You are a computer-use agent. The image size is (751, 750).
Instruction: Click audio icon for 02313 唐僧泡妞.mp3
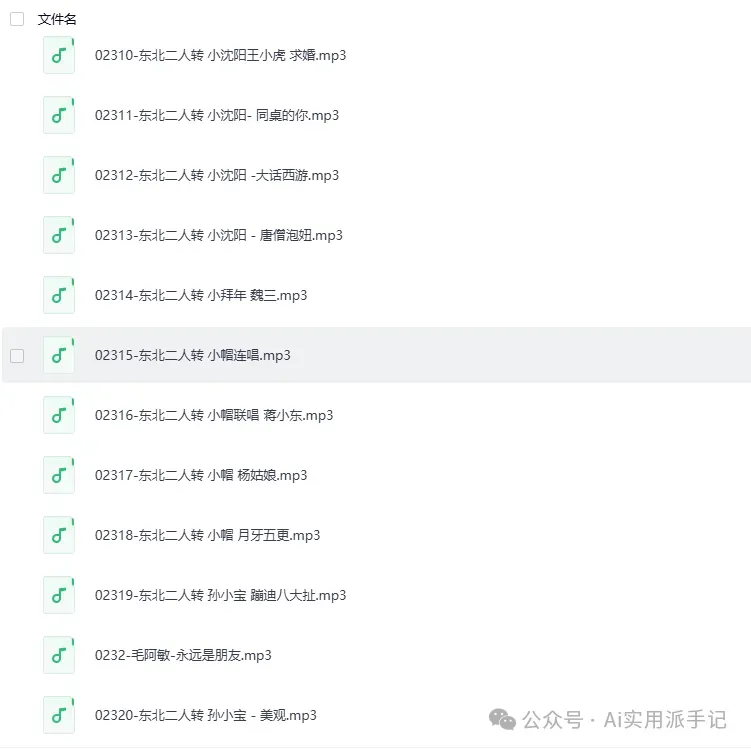coord(59,235)
